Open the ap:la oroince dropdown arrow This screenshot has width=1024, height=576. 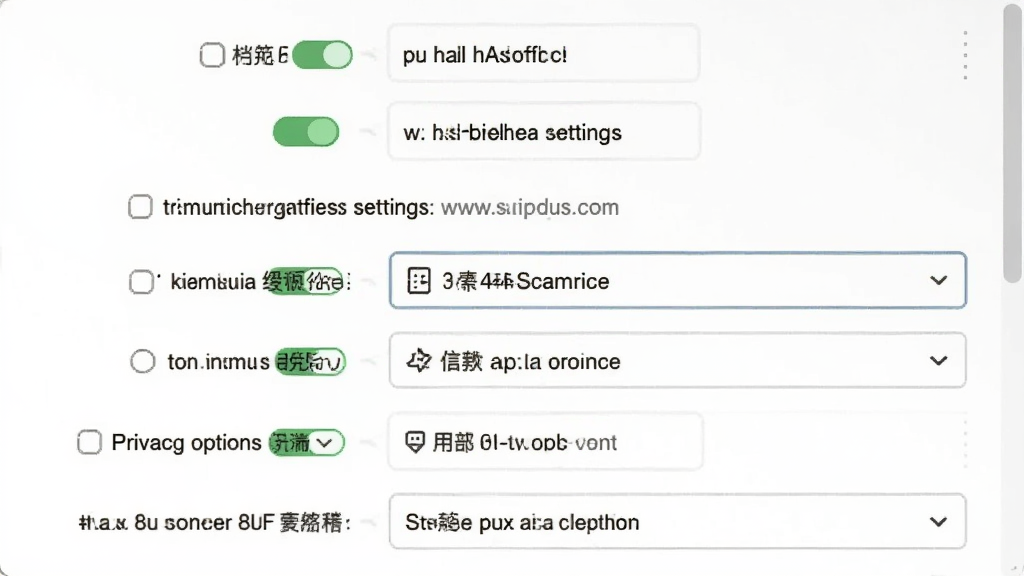click(x=938, y=360)
